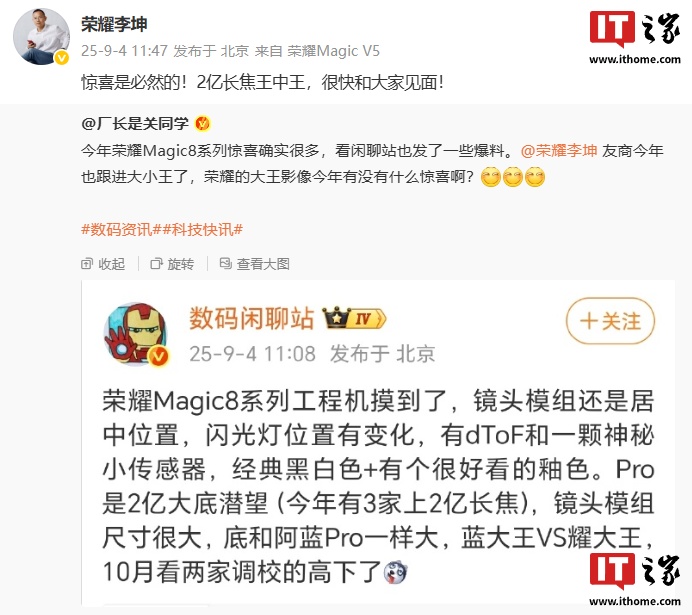Image resolution: width=692 pixels, height=615 pixels.
Task: Collapse the image with 收起
Action: [x=103, y=264]
